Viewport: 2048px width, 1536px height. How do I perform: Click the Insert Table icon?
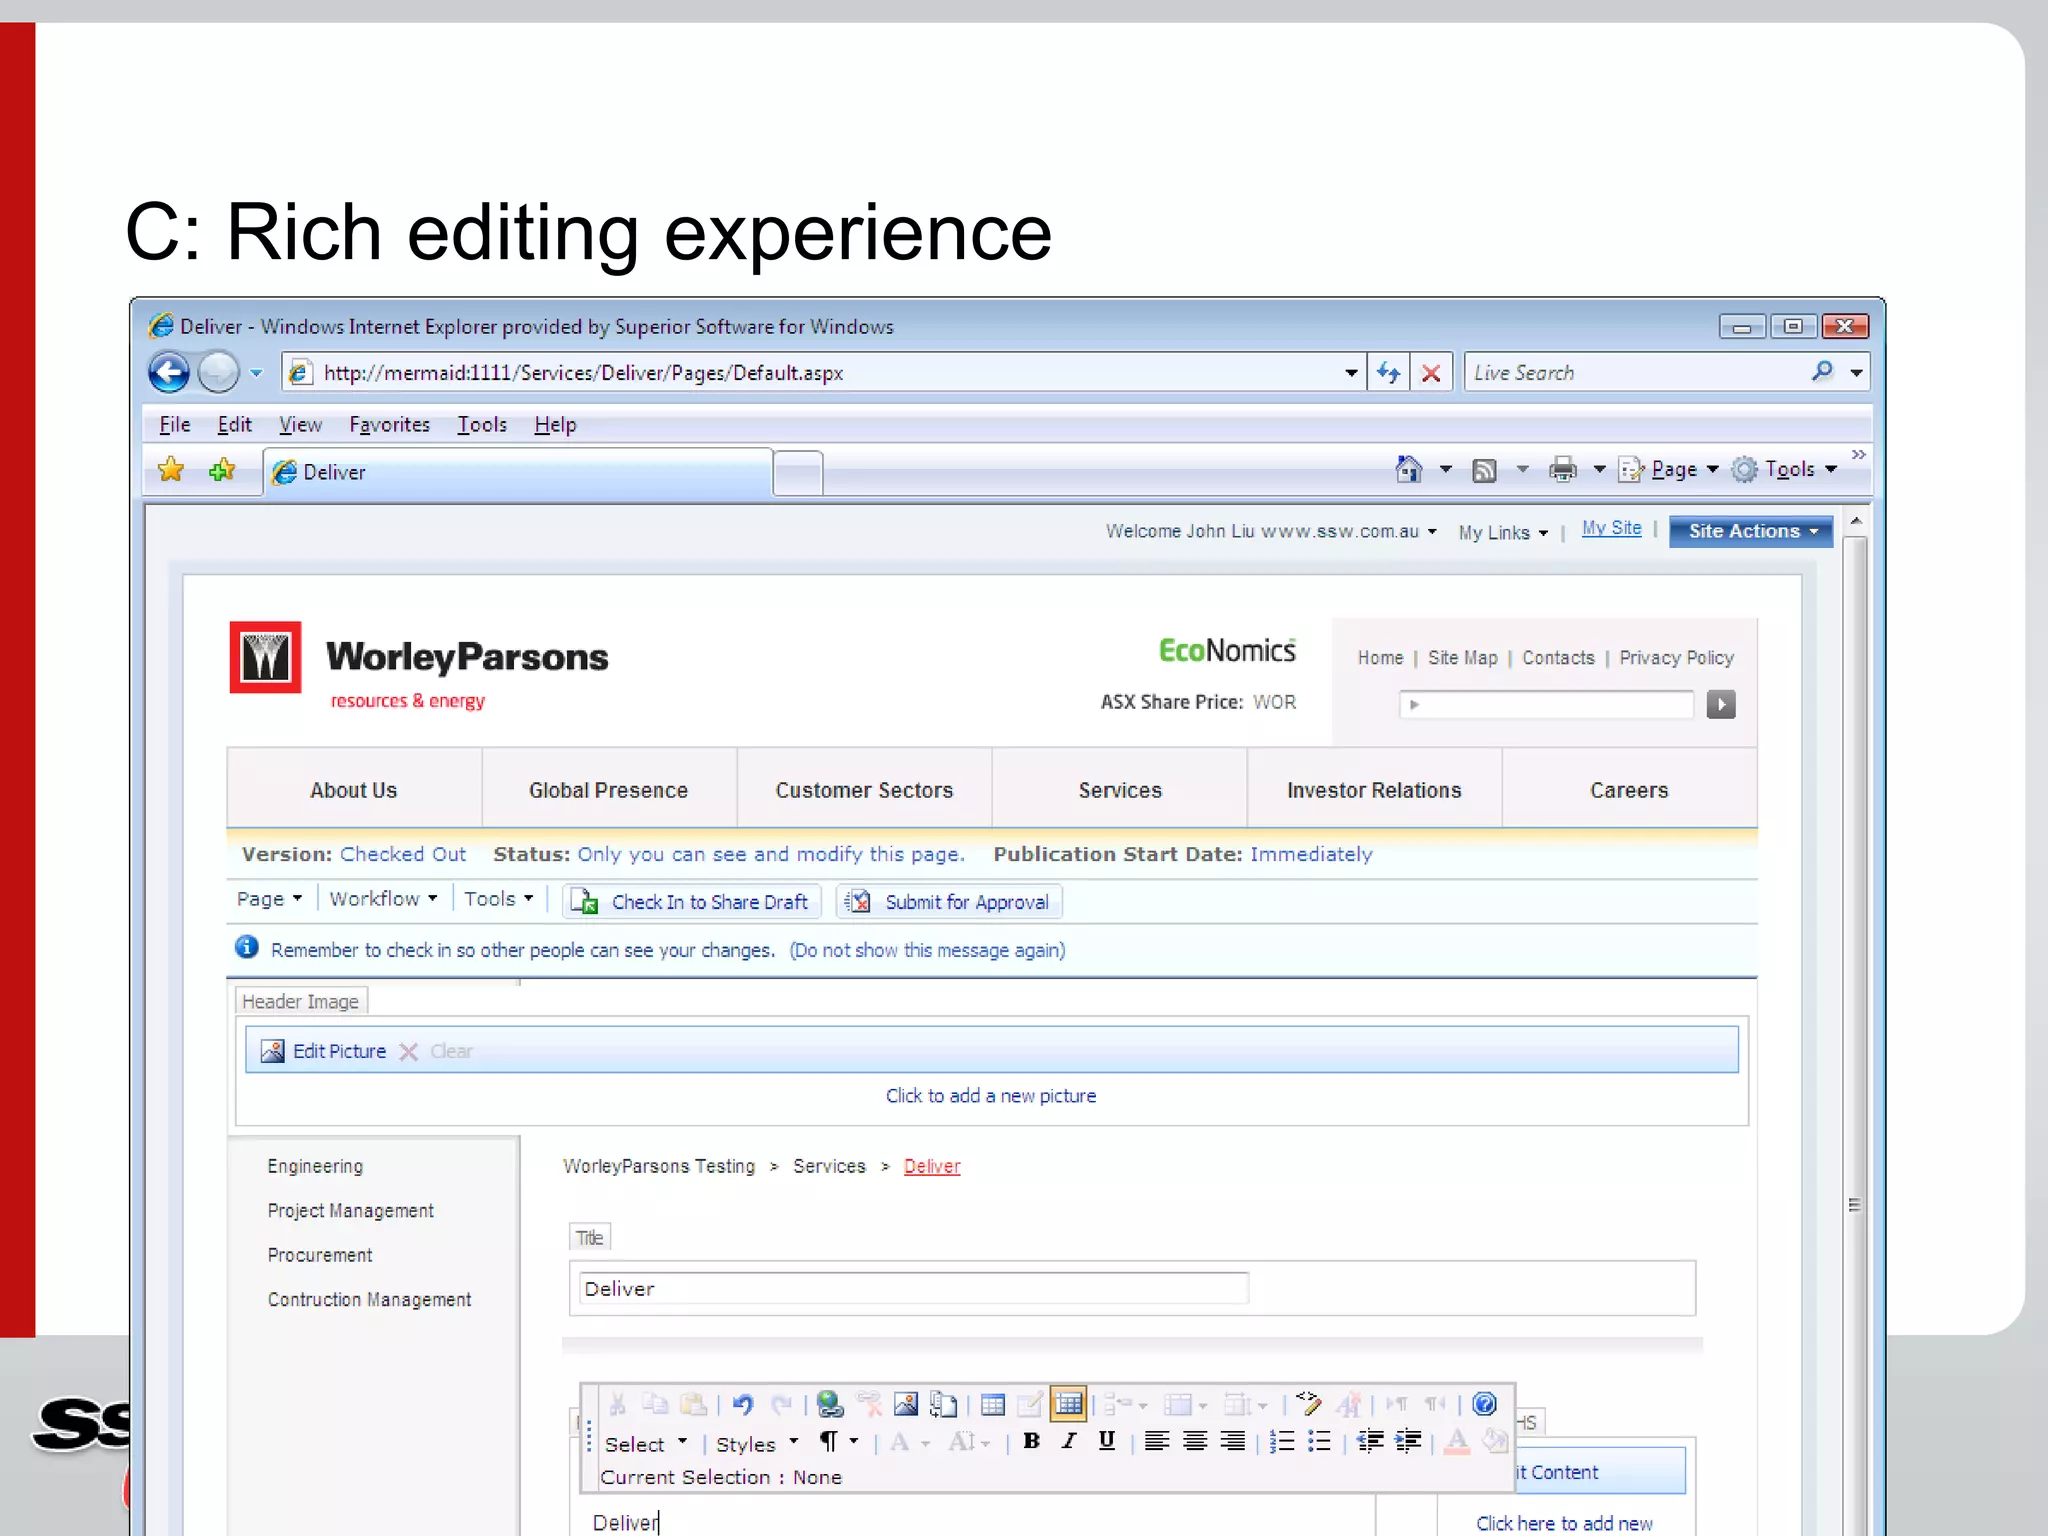point(993,1405)
